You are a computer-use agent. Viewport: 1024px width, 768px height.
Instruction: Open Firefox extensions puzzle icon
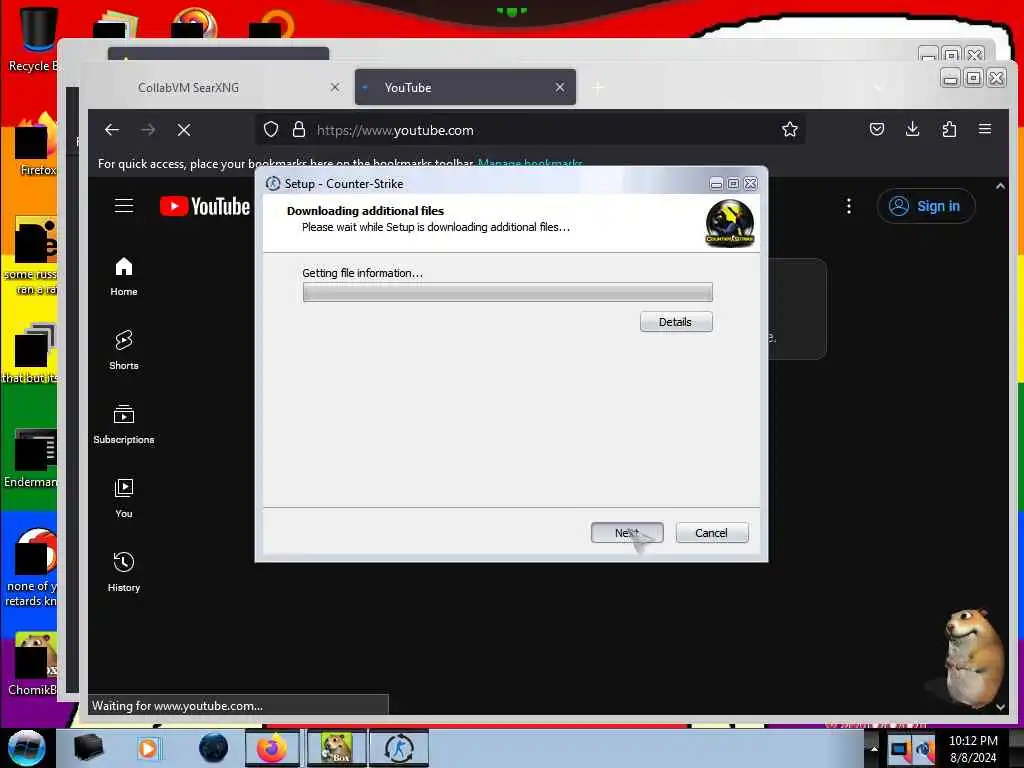click(x=949, y=129)
